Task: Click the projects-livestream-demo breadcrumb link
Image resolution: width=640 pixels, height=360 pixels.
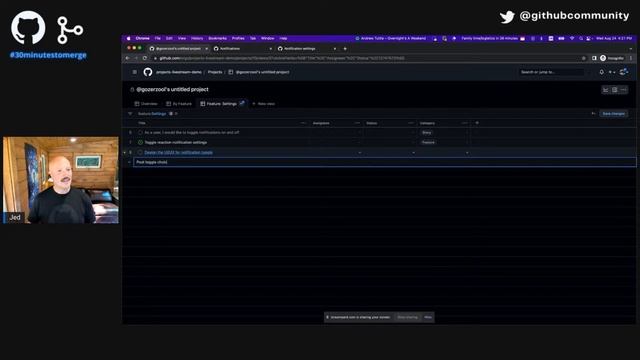Action: [179, 72]
